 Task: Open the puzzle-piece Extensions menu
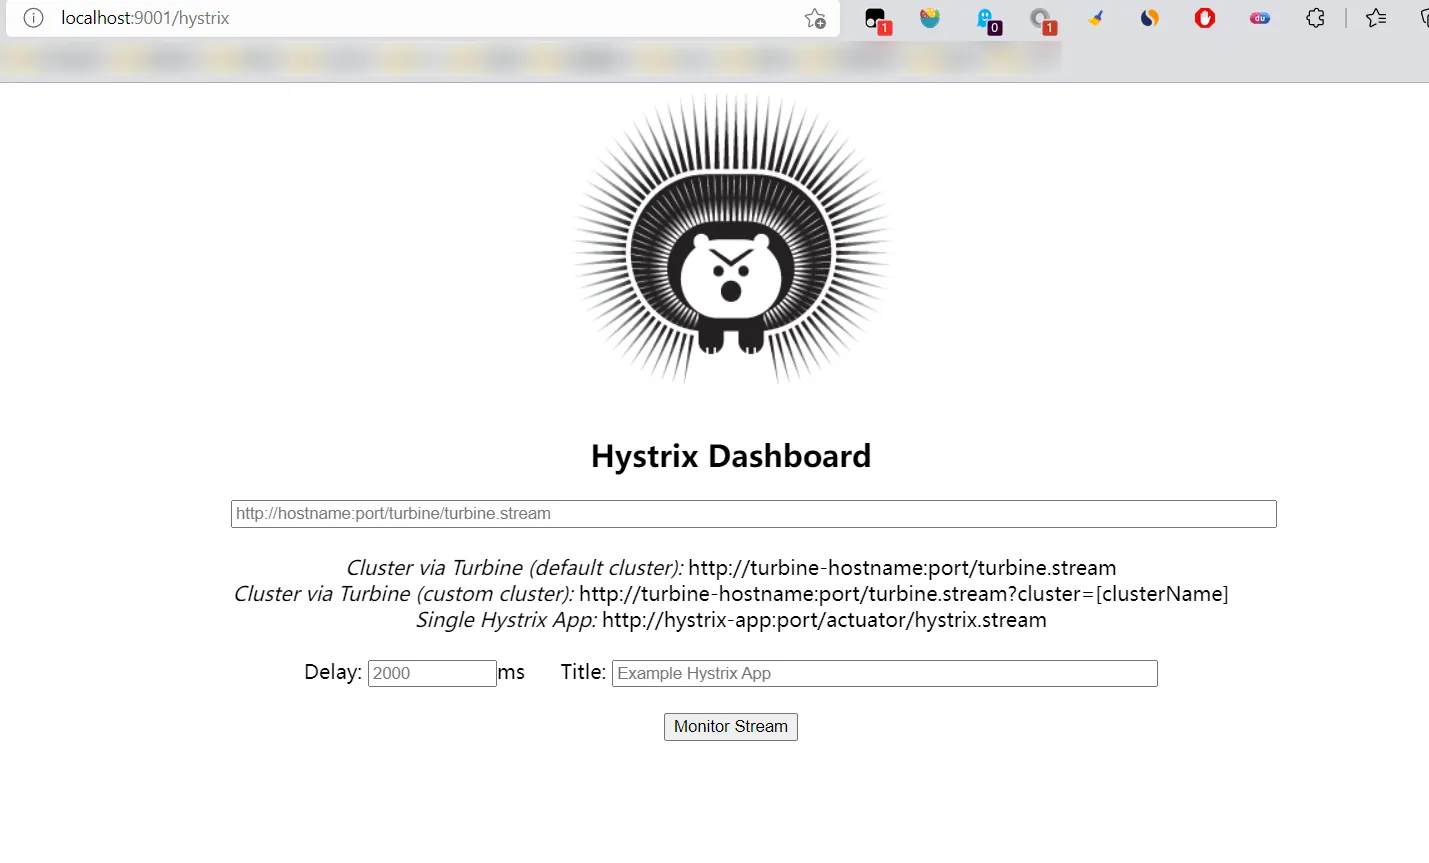click(1315, 18)
